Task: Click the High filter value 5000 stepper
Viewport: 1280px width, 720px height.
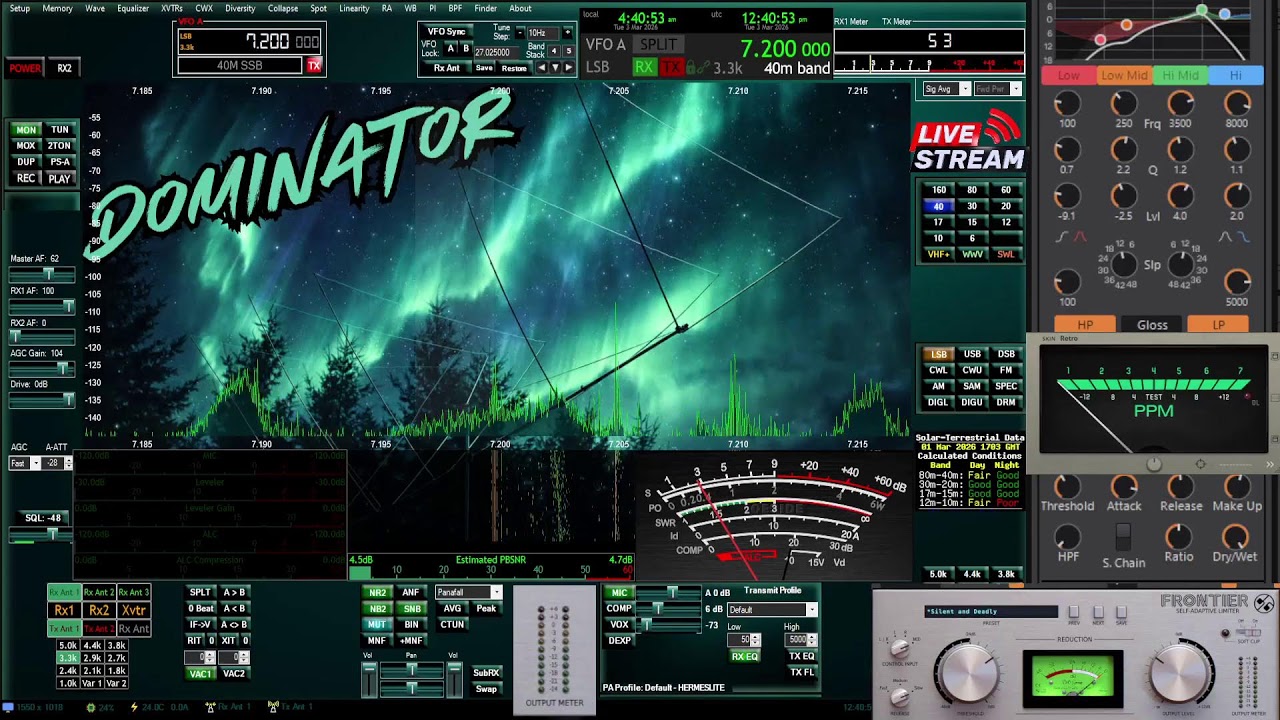Action: tap(802, 640)
